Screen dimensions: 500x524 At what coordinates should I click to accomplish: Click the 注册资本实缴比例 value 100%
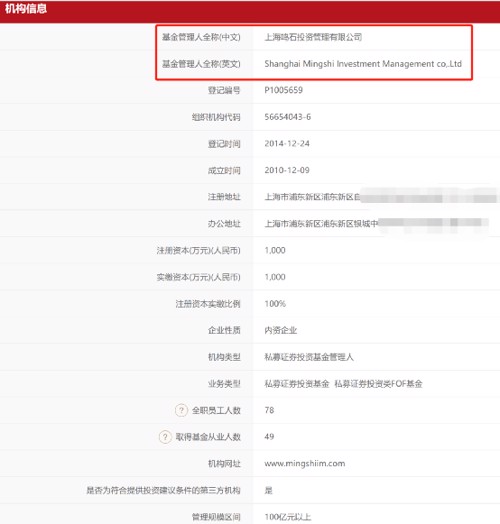(x=275, y=304)
